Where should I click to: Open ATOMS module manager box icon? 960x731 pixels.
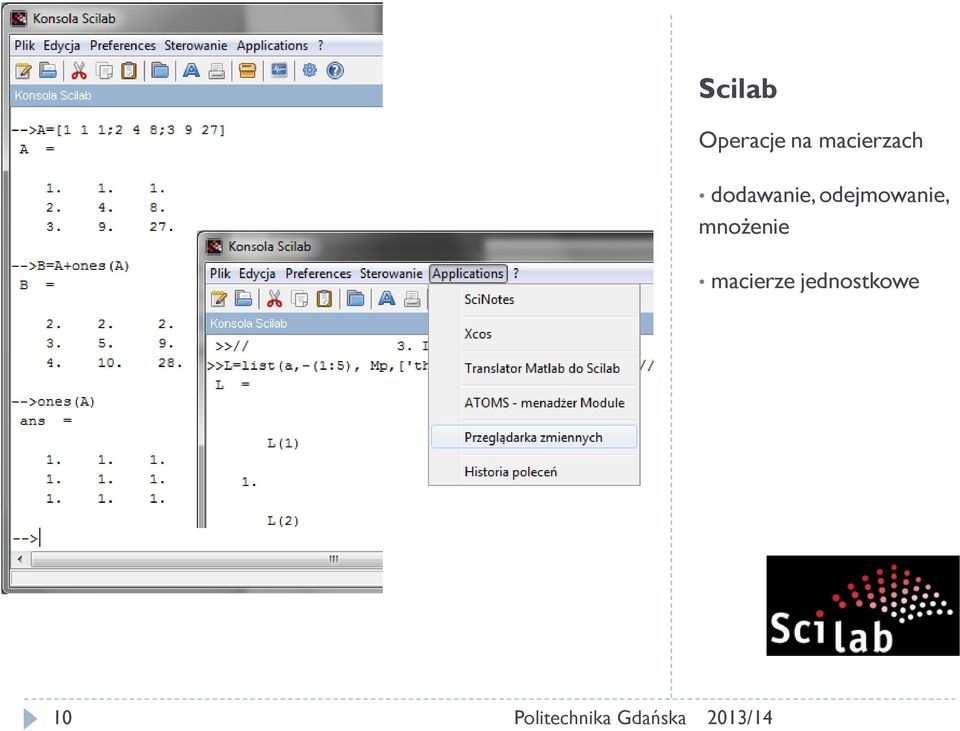[247, 71]
